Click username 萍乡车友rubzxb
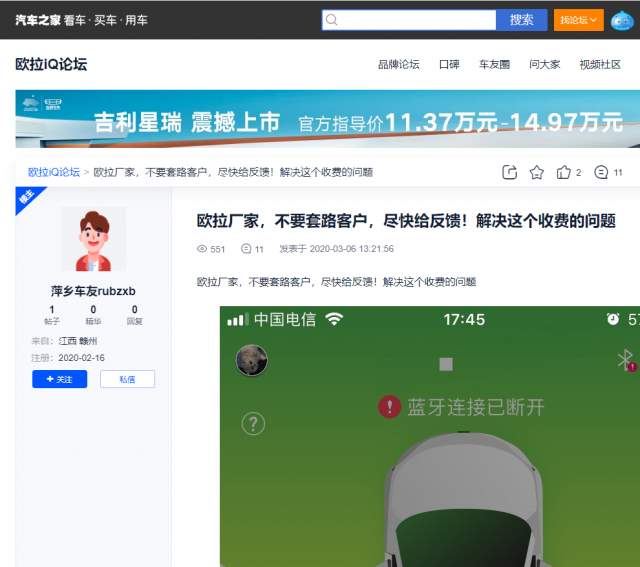 [93, 291]
